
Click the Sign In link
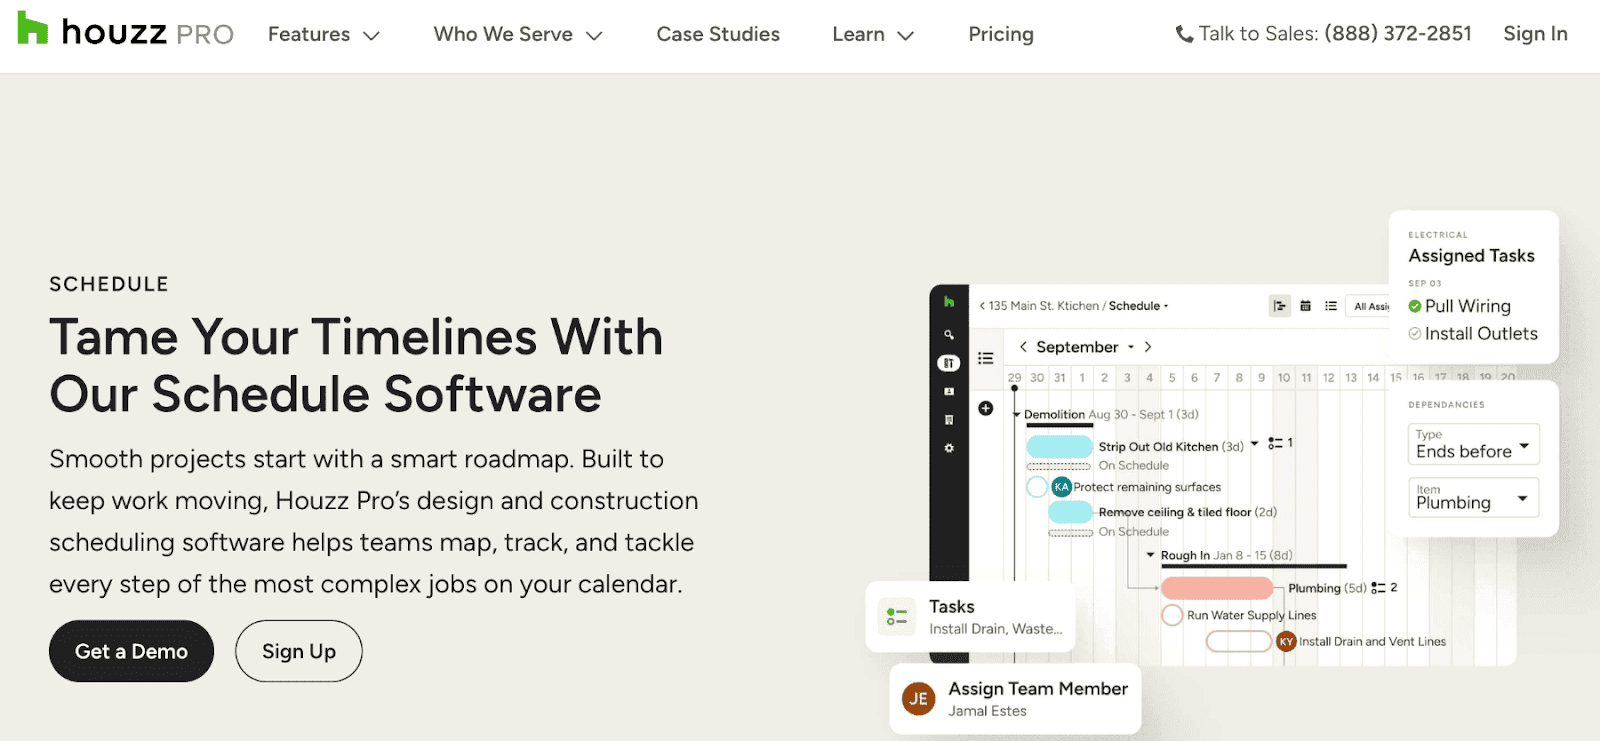tap(1535, 34)
